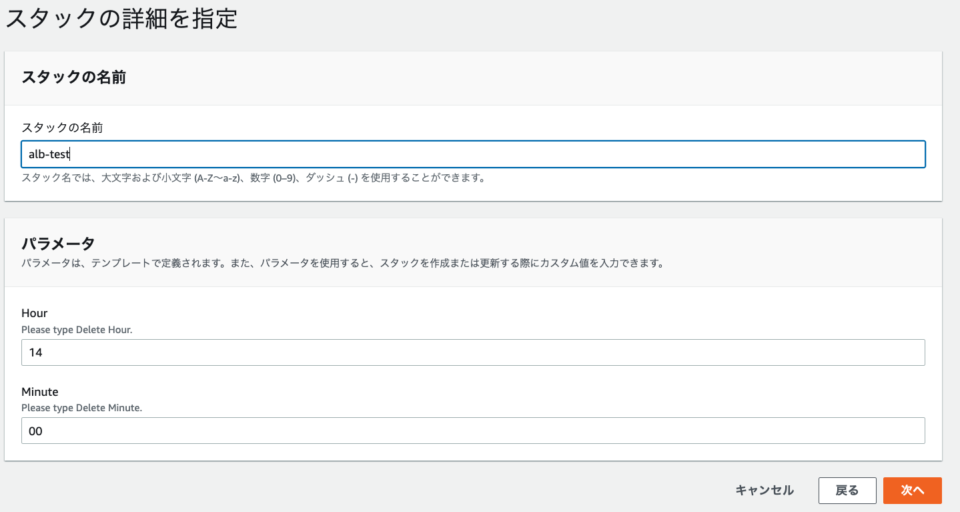Click the パラメータ description sentence
The height and width of the screenshot is (512, 960).
pyautogui.click(x=343, y=263)
